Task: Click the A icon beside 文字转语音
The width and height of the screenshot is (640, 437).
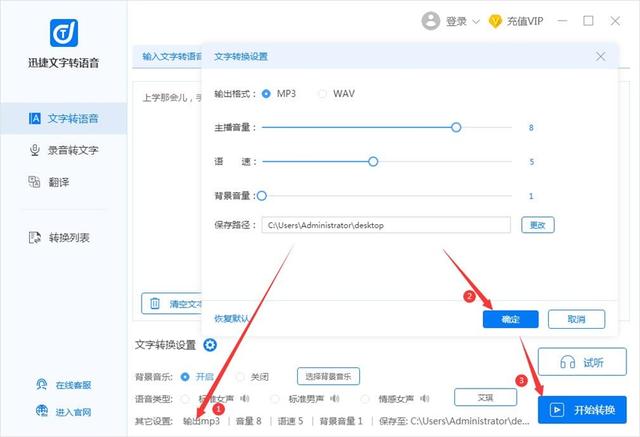Action: coord(35,119)
